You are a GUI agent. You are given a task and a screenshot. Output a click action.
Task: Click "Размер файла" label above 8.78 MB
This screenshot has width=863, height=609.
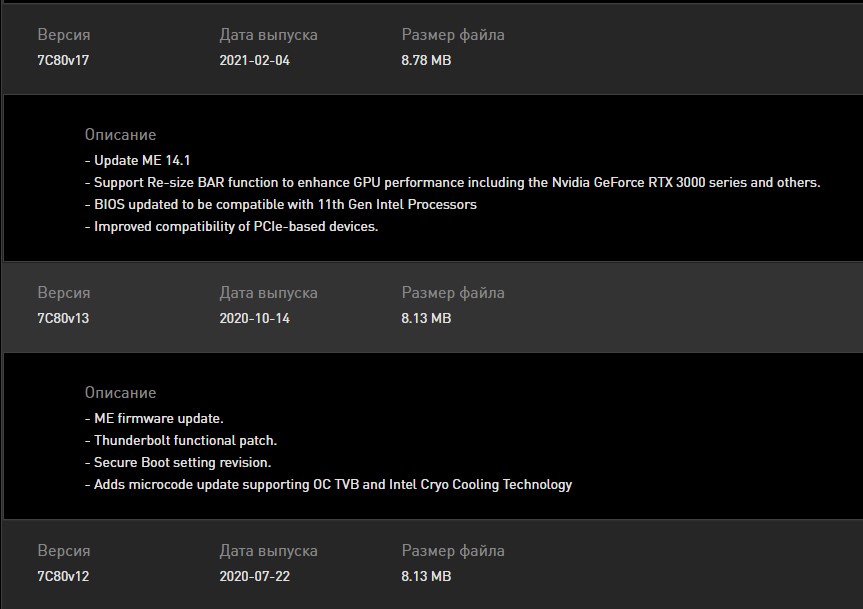pos(453,35)
